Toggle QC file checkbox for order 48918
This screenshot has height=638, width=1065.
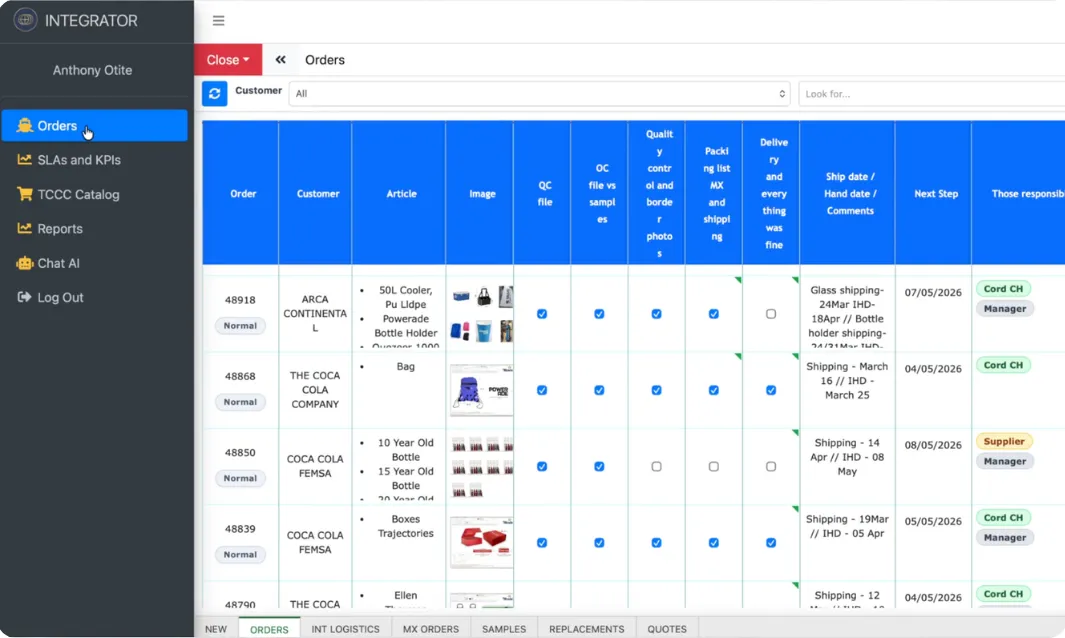pos(542,314)
